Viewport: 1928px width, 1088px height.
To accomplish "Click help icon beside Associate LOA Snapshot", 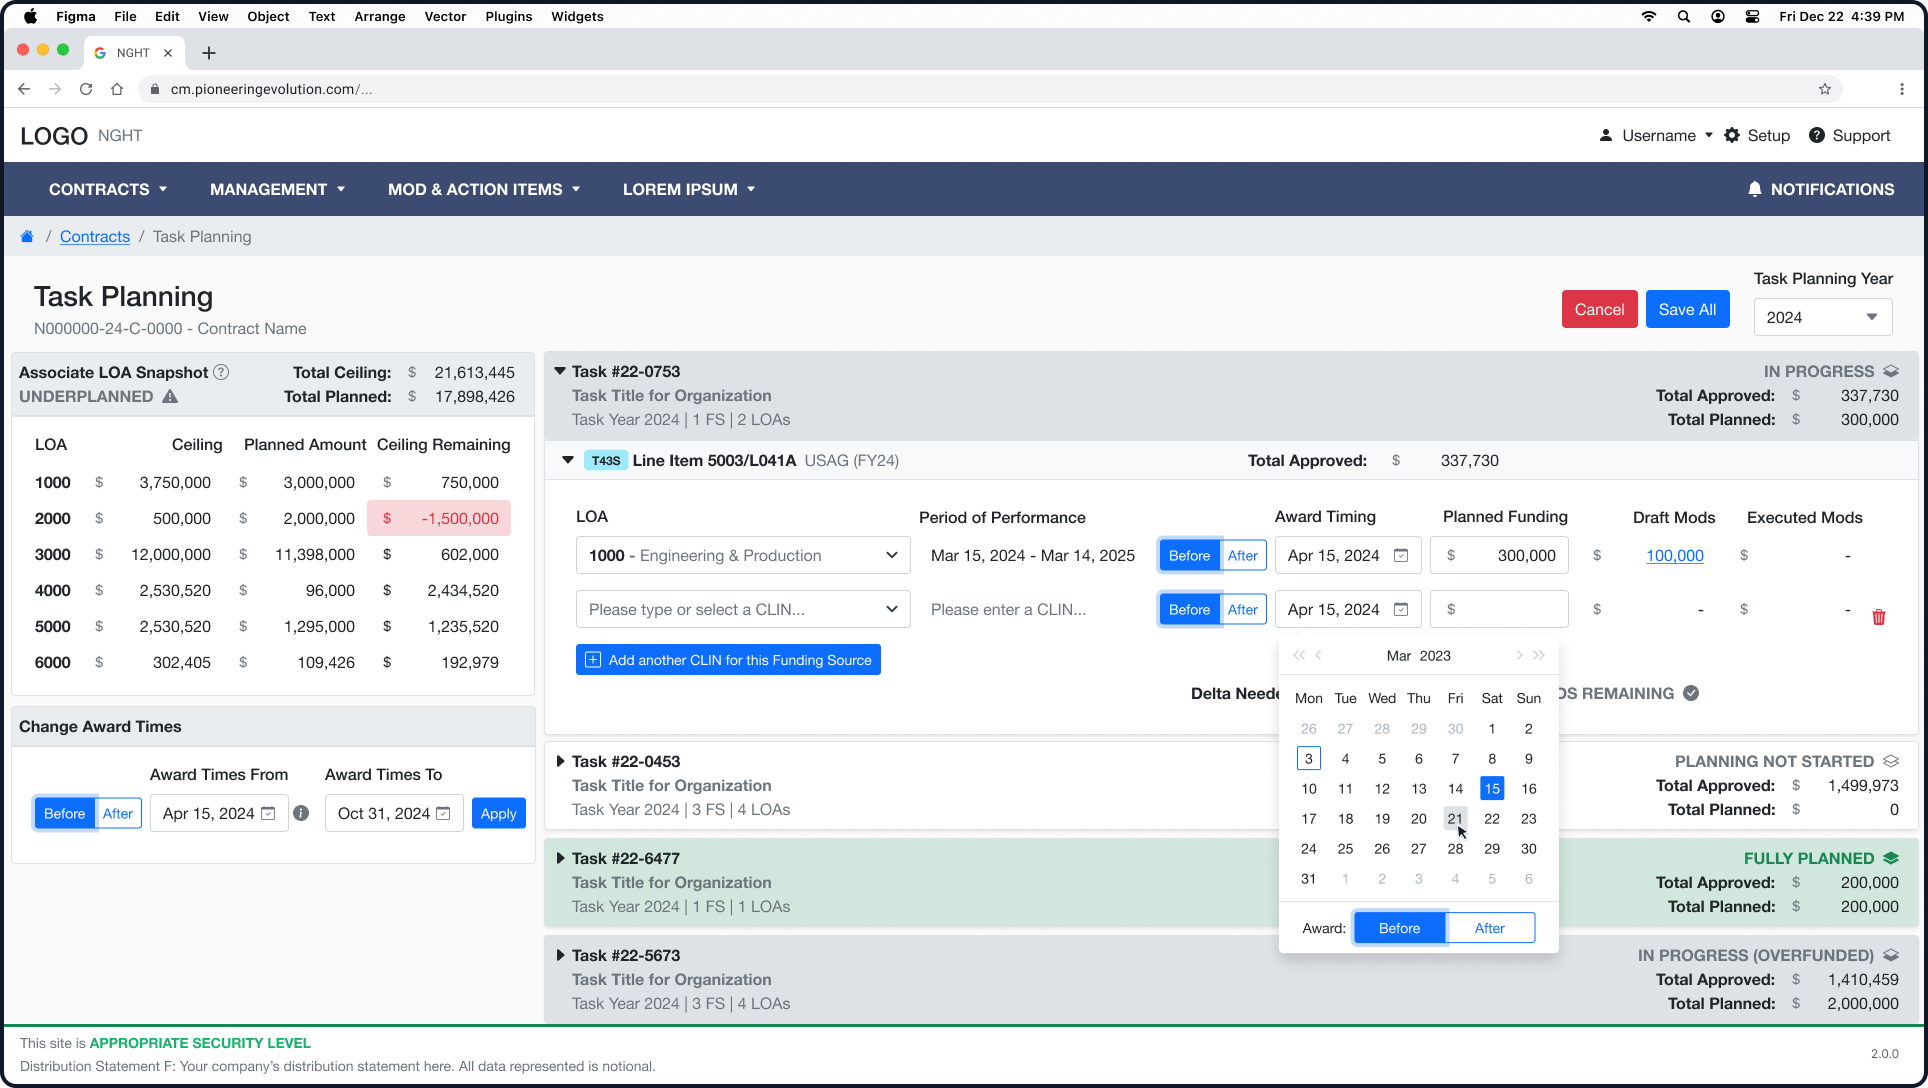I will [221, 372].
